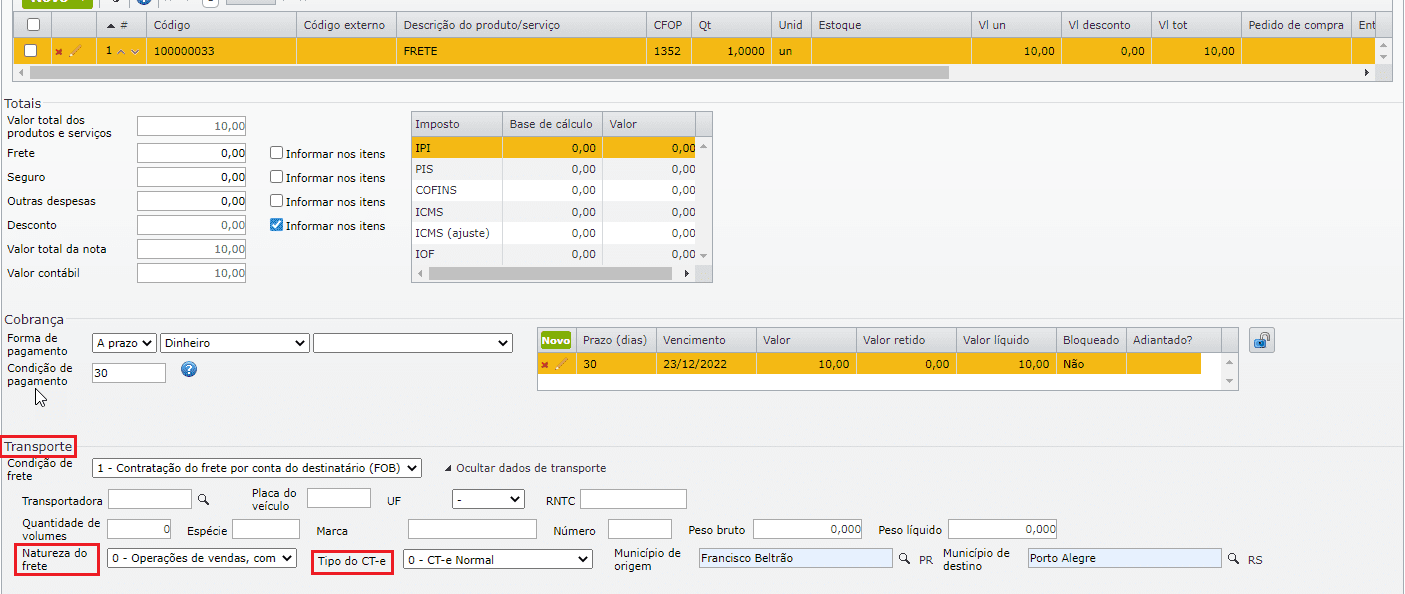The image size is (1405, 594).
Task: Click Novo button in payment installments table
Action: pos(555,341)
